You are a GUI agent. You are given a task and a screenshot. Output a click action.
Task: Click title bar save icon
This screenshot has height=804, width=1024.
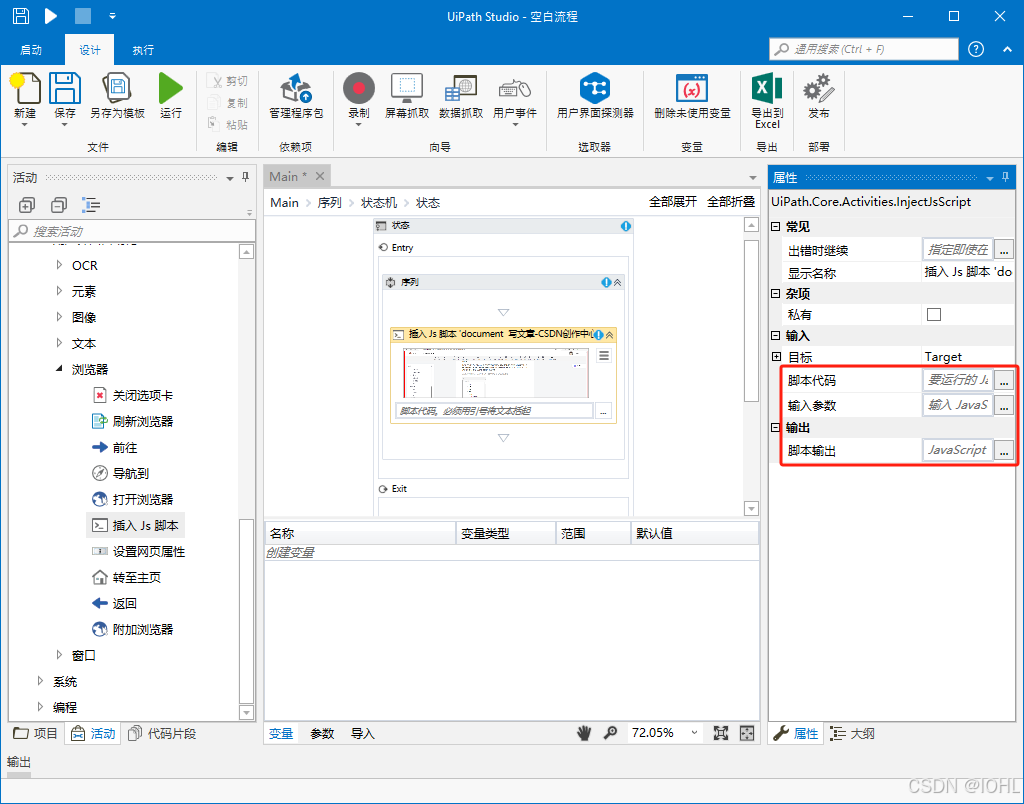(x=21, y=16)
